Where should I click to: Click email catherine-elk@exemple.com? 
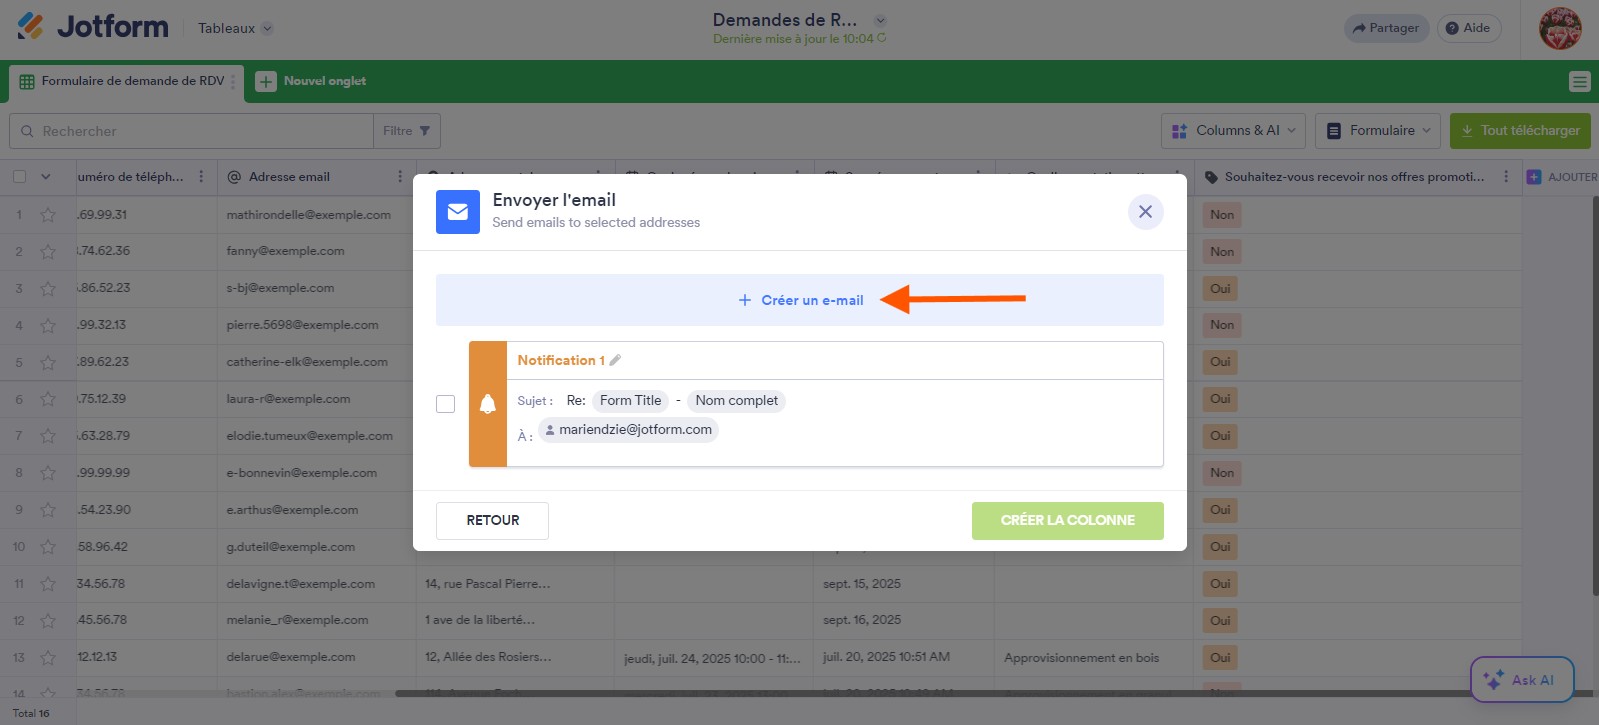click(307, 362)
